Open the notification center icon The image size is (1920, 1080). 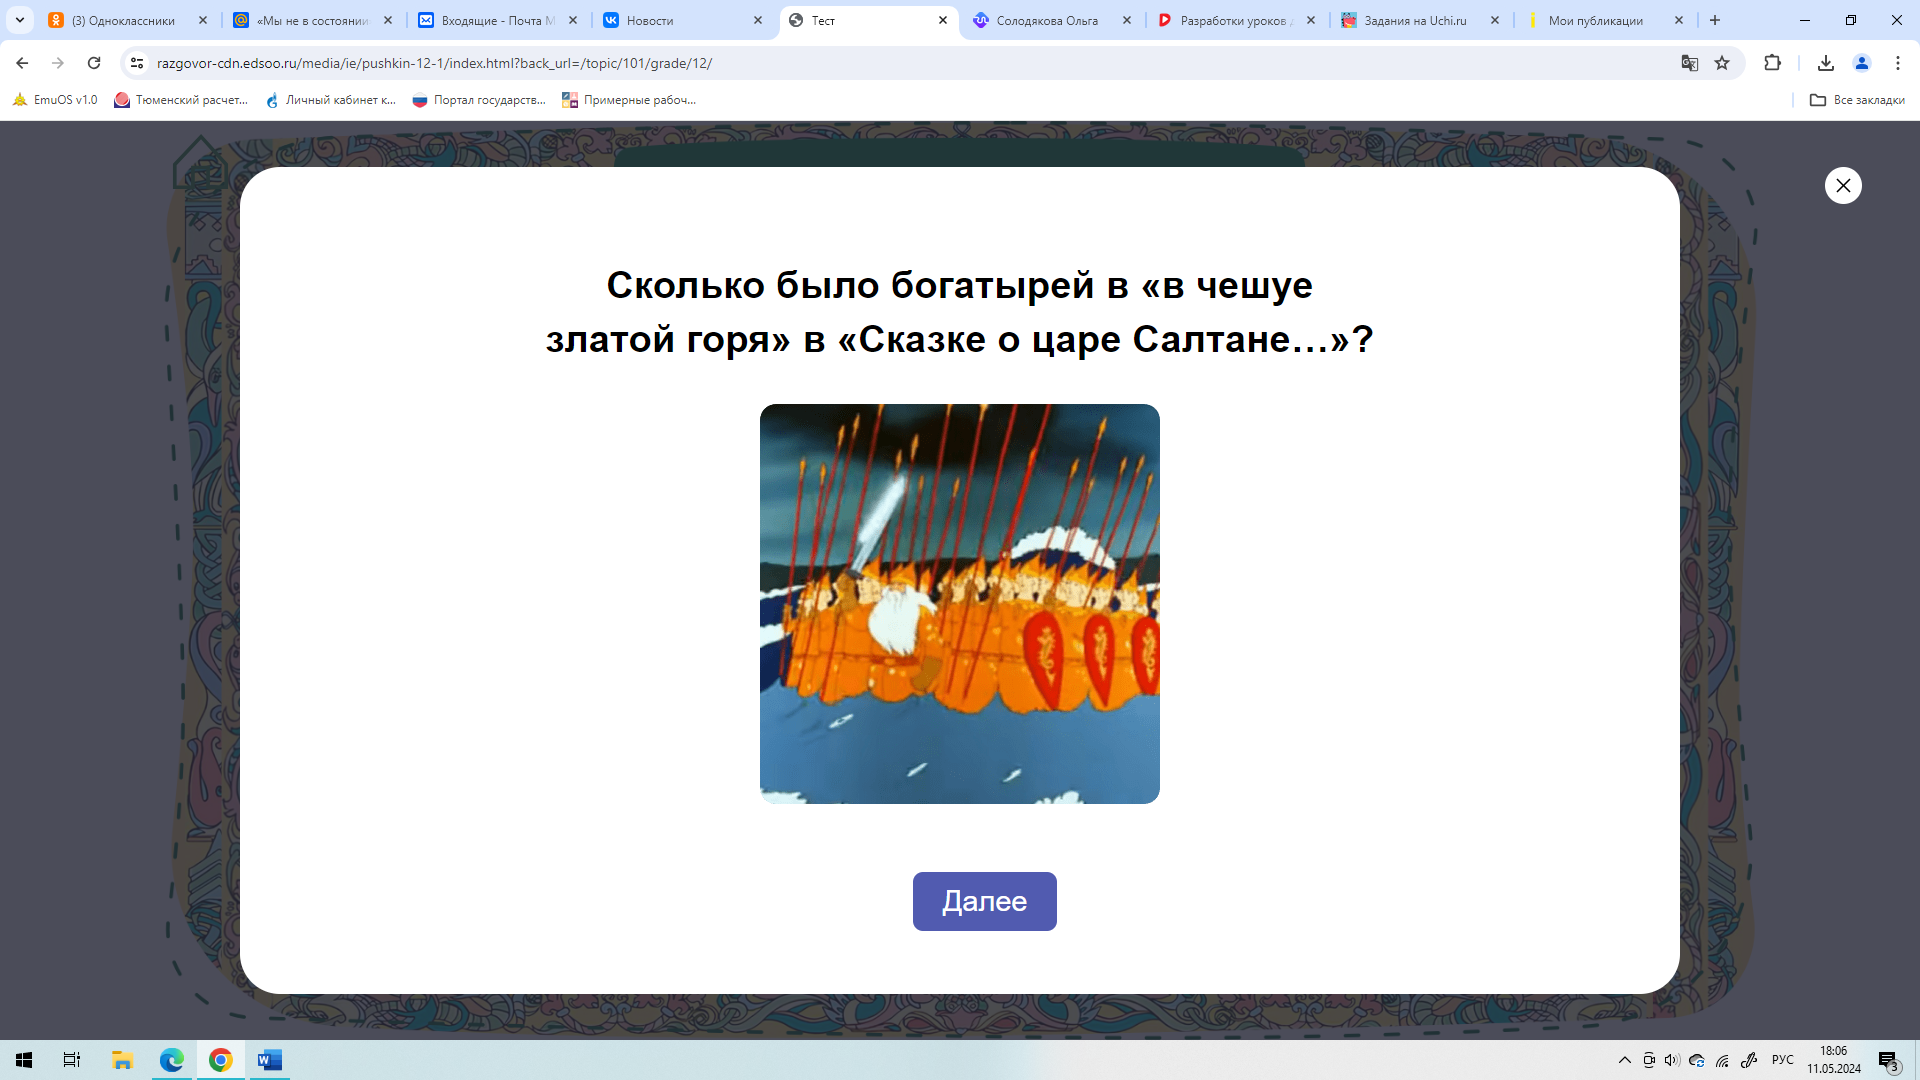pos(1888,1060)
